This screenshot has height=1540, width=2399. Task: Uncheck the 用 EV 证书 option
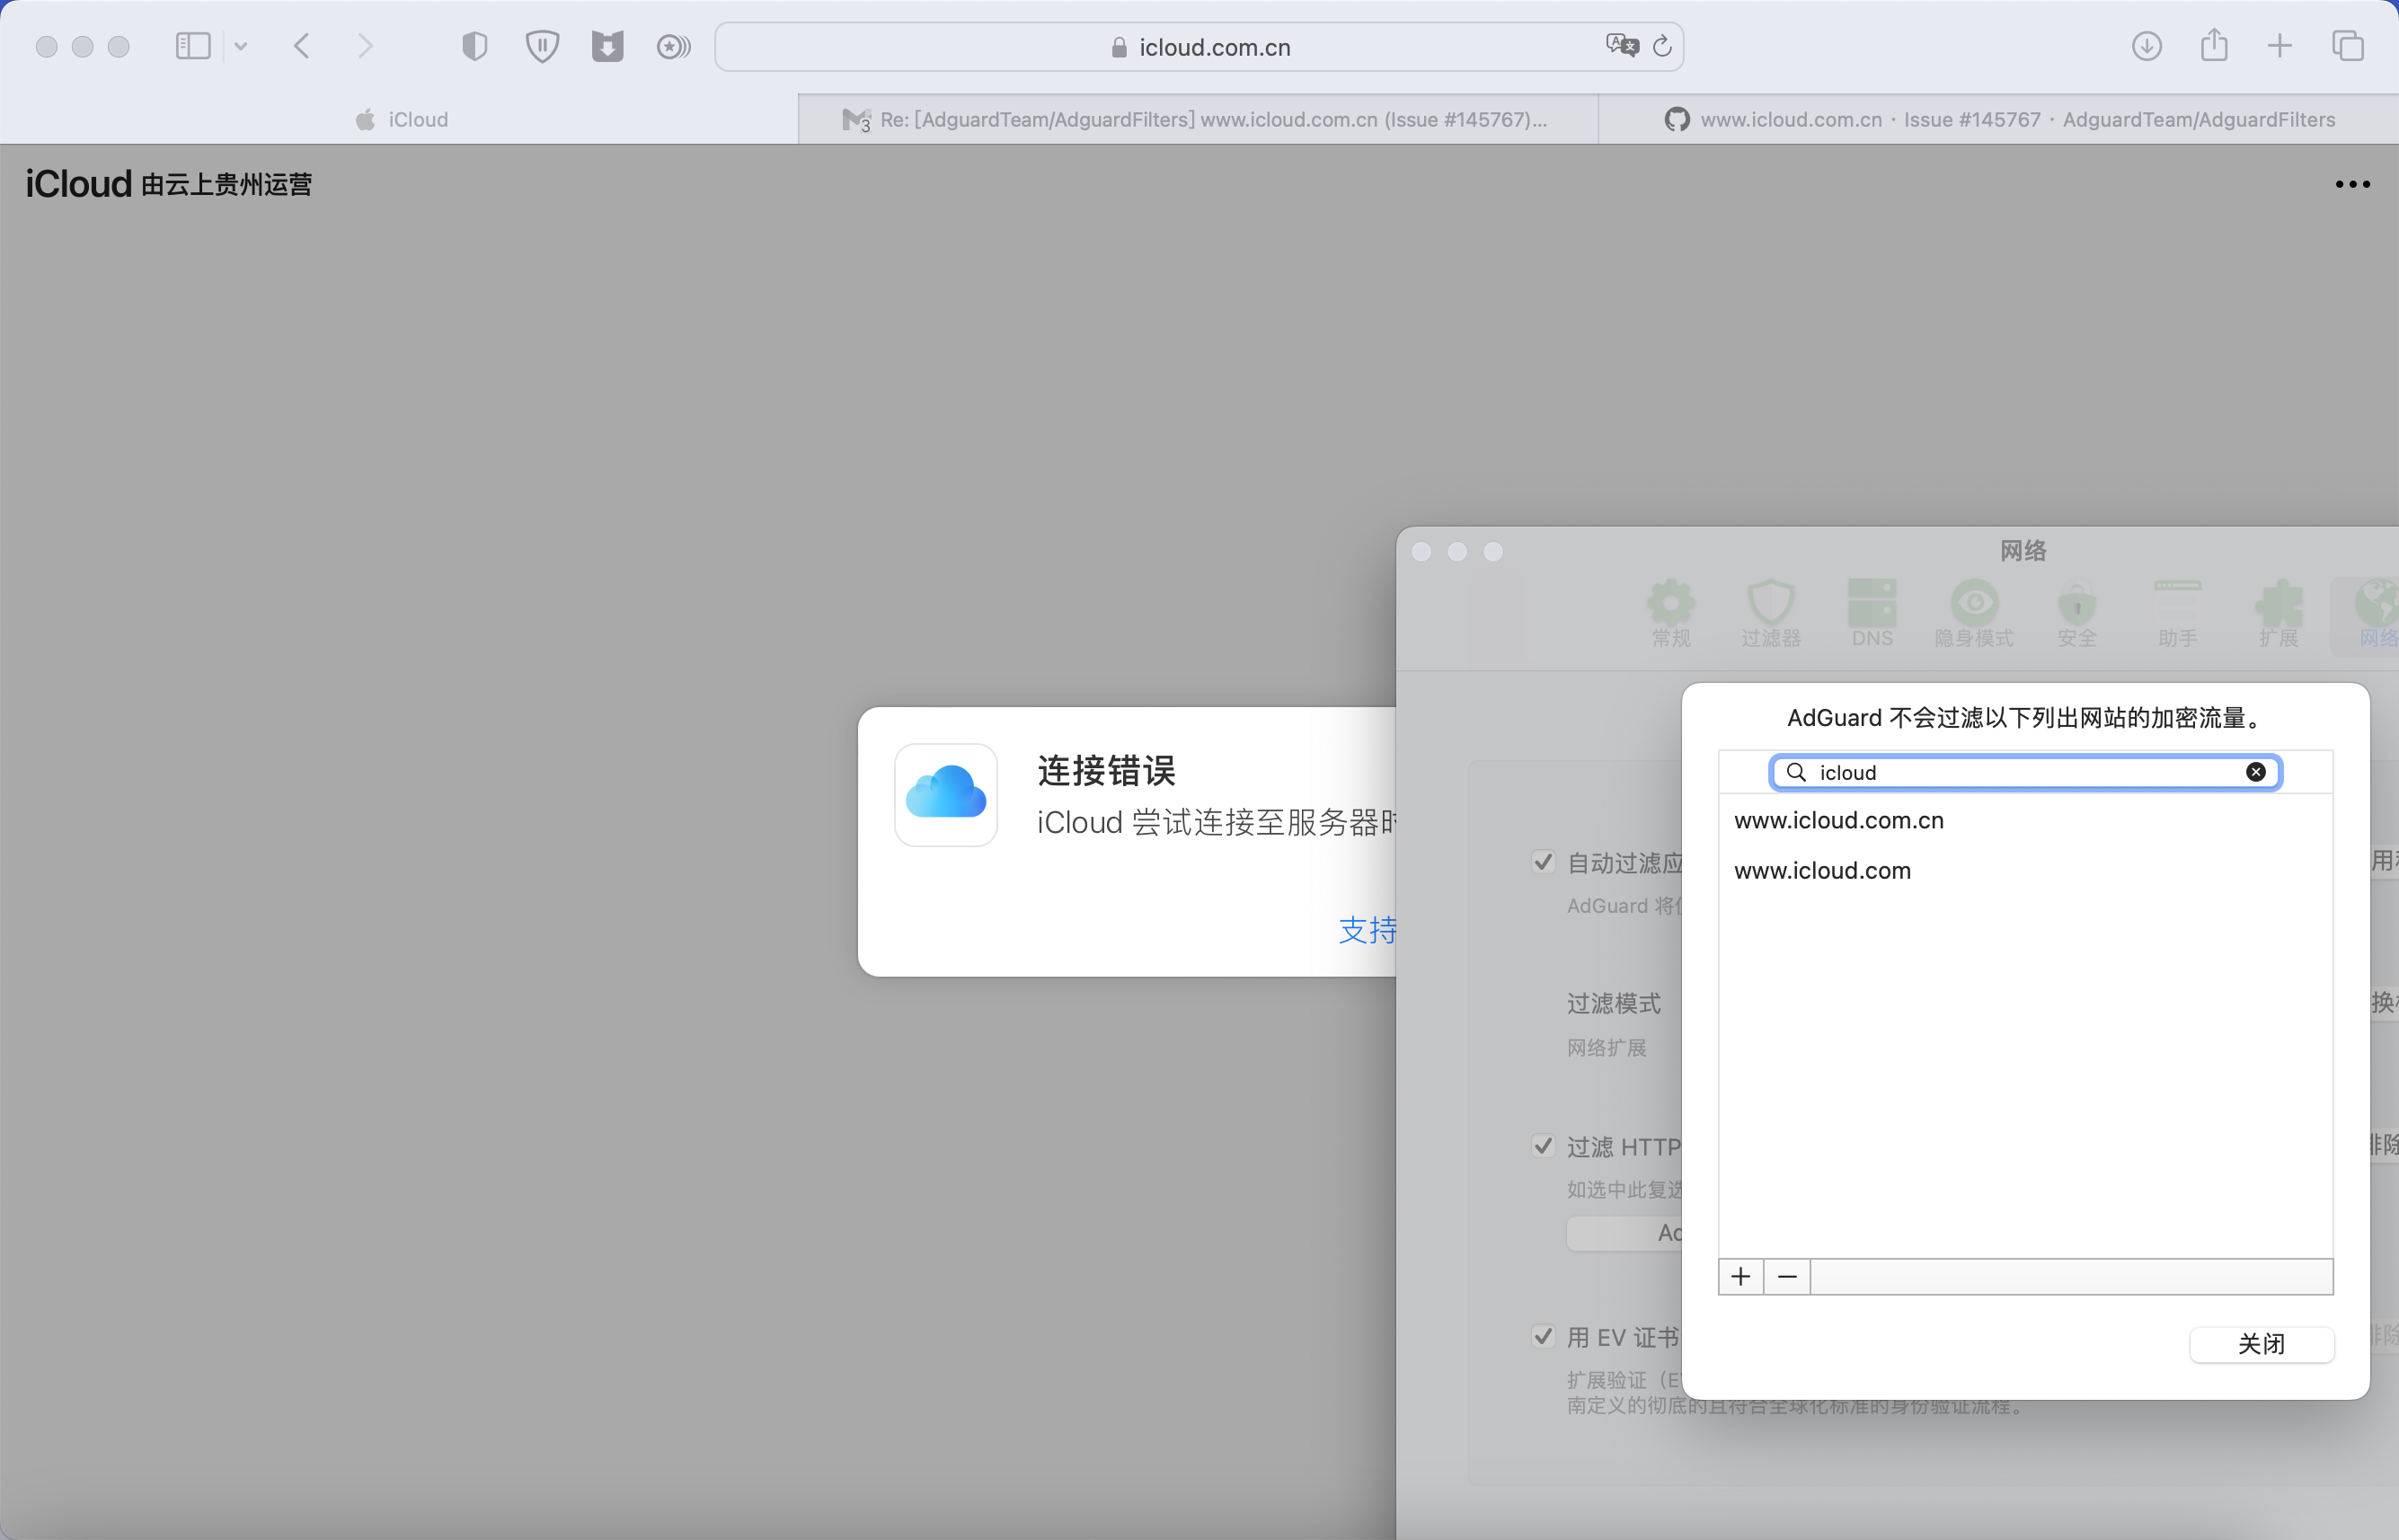(1543, 1336)
